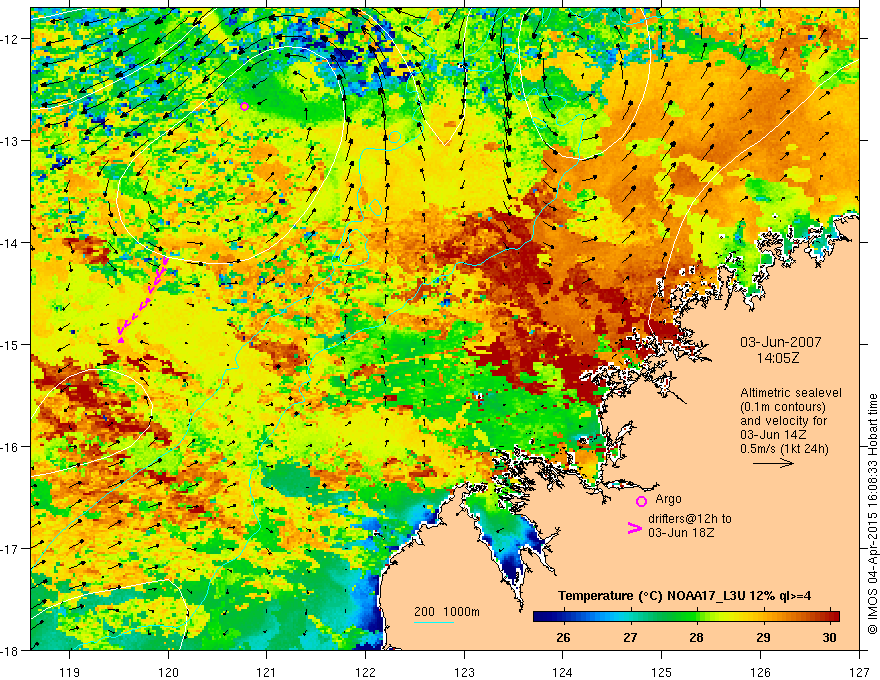This screenshot has height=680, width=880.
Task: Click the dark blue end of color bar
Action: [x=539, y=616]
